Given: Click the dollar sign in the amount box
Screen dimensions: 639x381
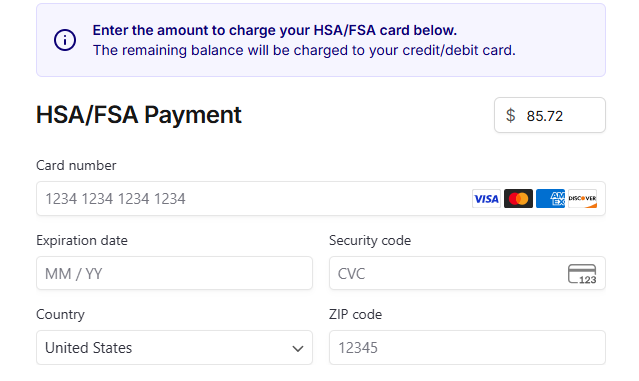Looking at the screenshot, I should [x=510, y=115].
